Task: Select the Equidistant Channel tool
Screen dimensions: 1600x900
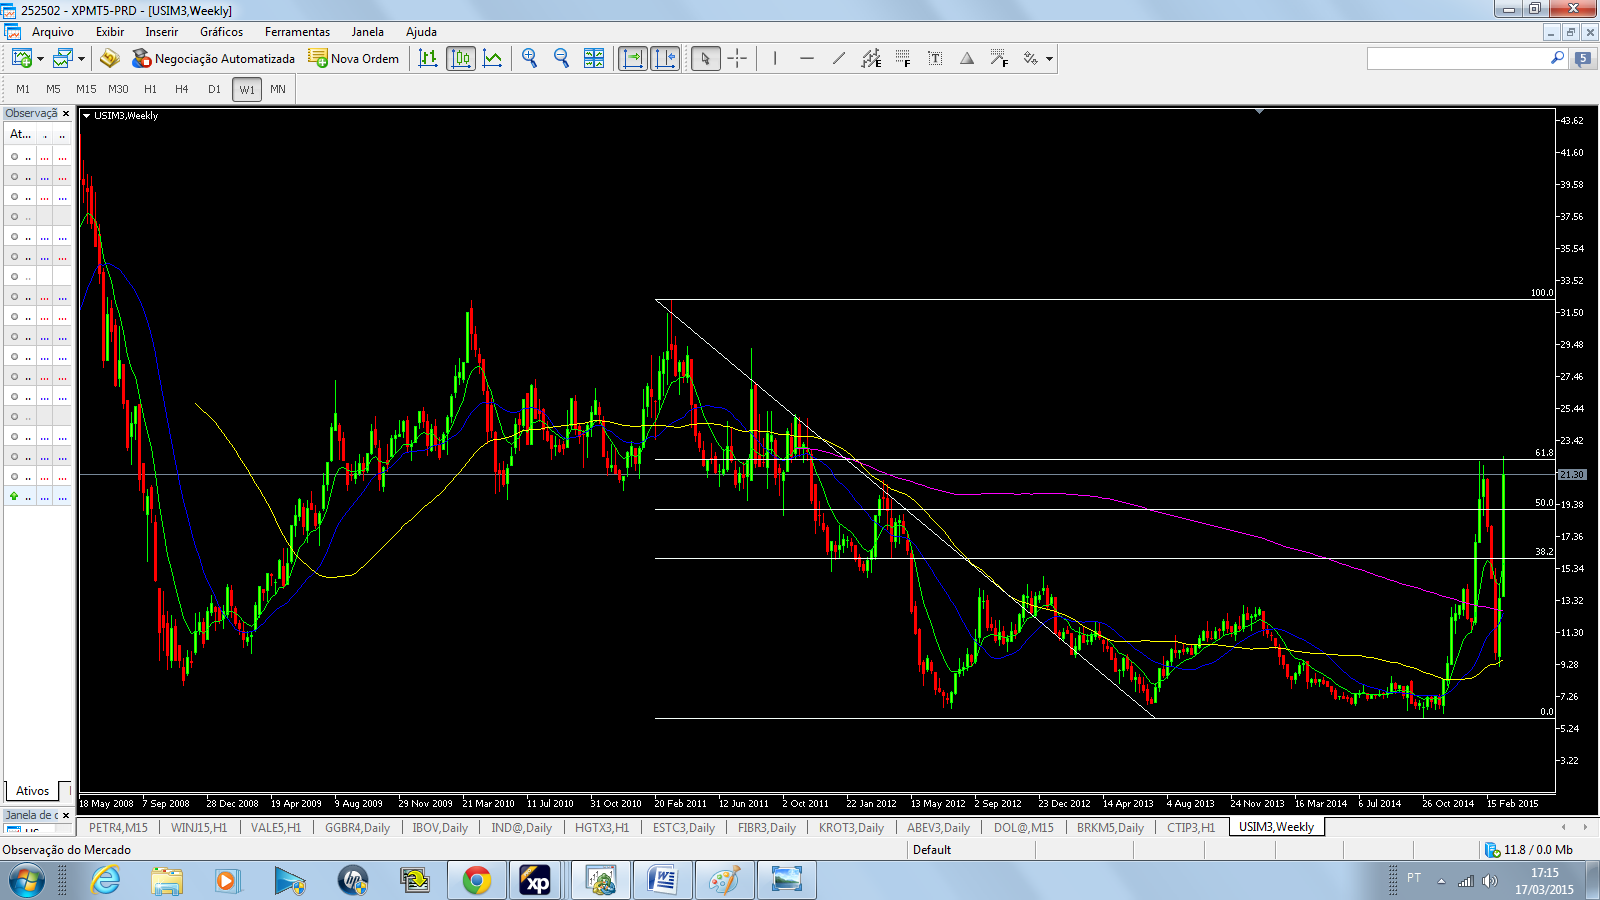Action: 871,58
